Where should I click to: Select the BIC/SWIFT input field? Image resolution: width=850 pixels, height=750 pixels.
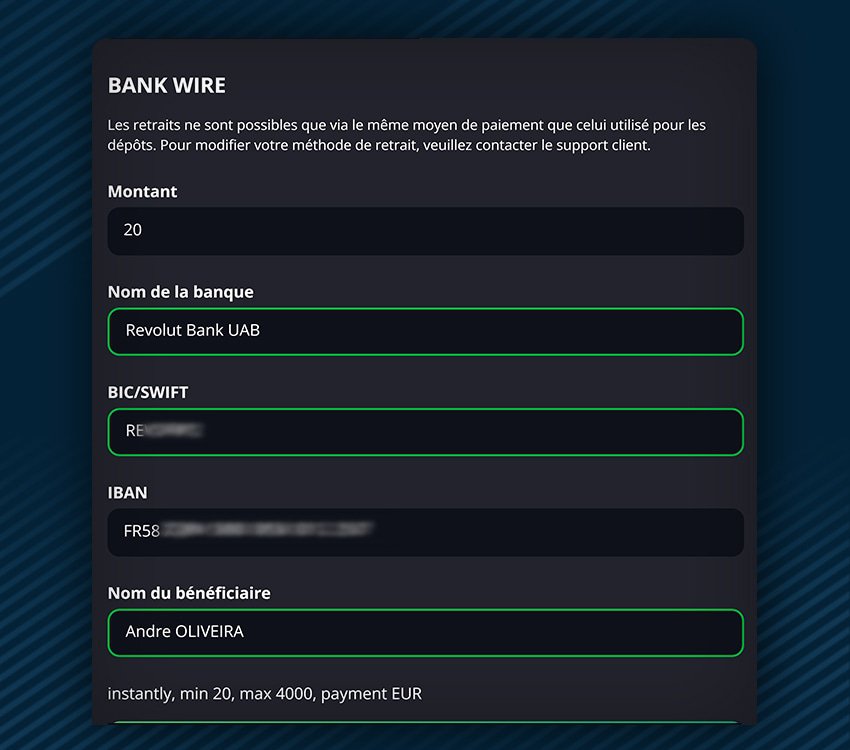point(425,432)
